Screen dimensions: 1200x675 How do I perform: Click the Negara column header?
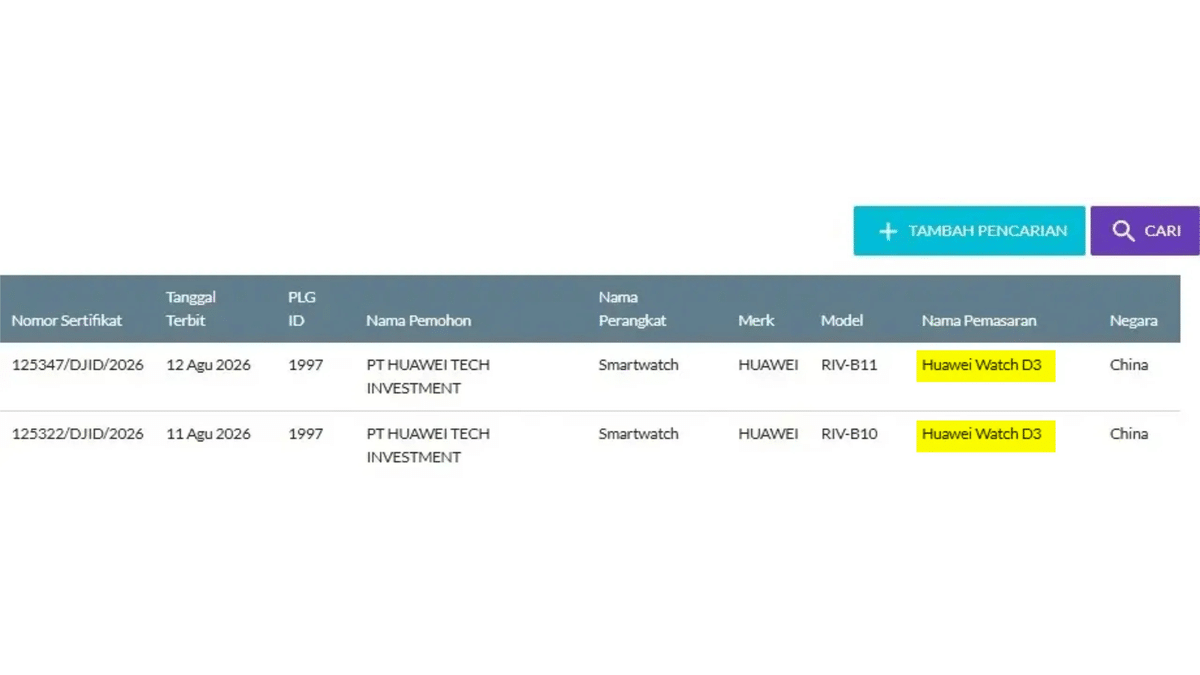pyautogui.click(x=1134, y=321)
